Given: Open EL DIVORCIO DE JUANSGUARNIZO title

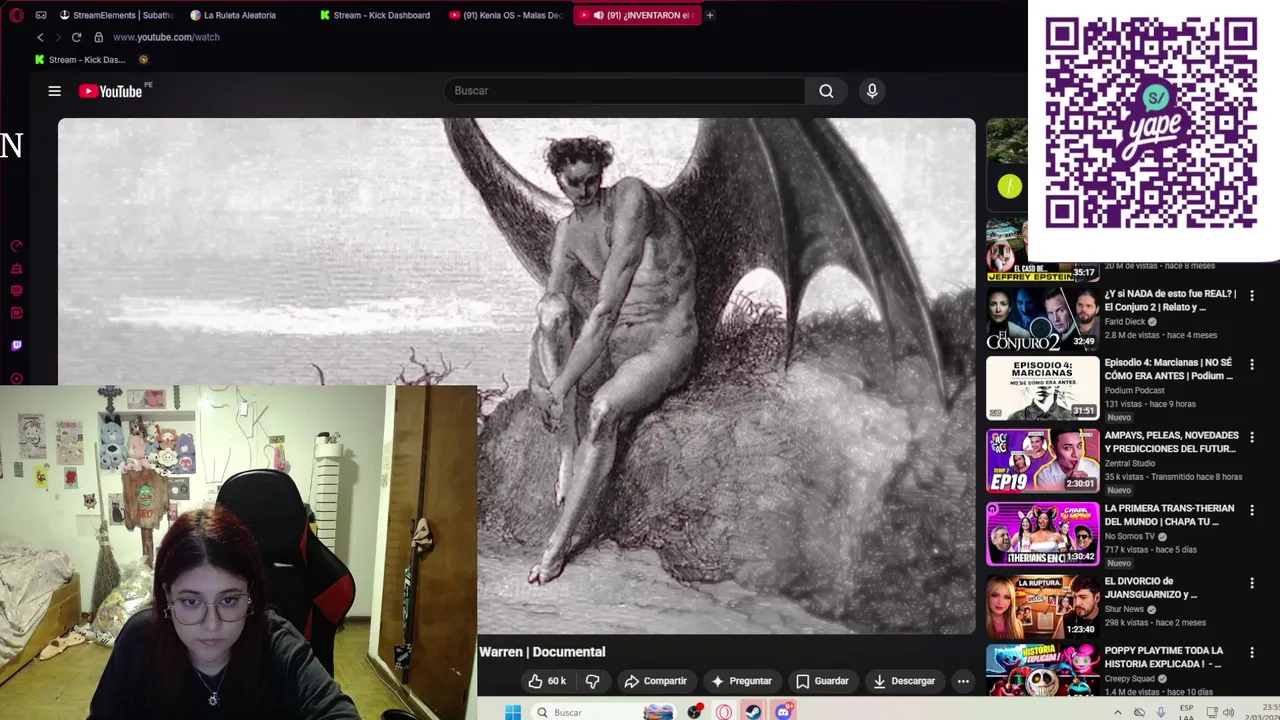Looking at the screenshot, I should (x=1150, y=588).
